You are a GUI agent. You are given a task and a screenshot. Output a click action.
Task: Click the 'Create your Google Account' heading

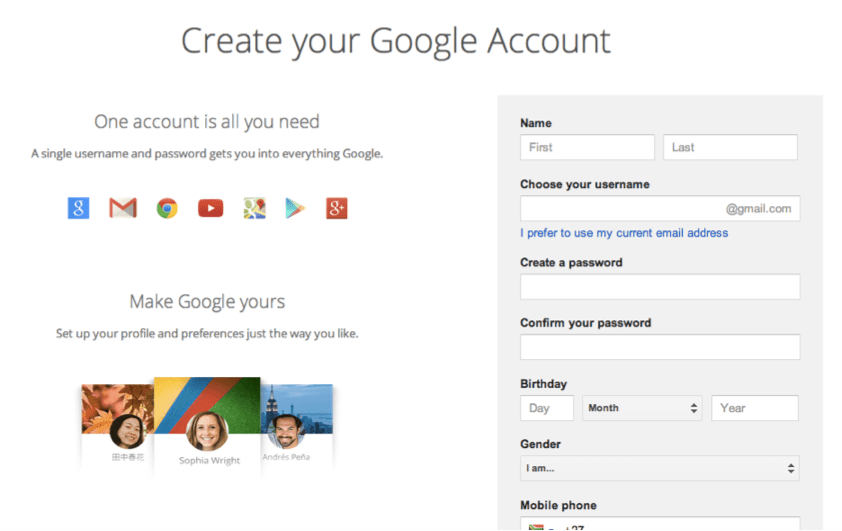point(396,41)
